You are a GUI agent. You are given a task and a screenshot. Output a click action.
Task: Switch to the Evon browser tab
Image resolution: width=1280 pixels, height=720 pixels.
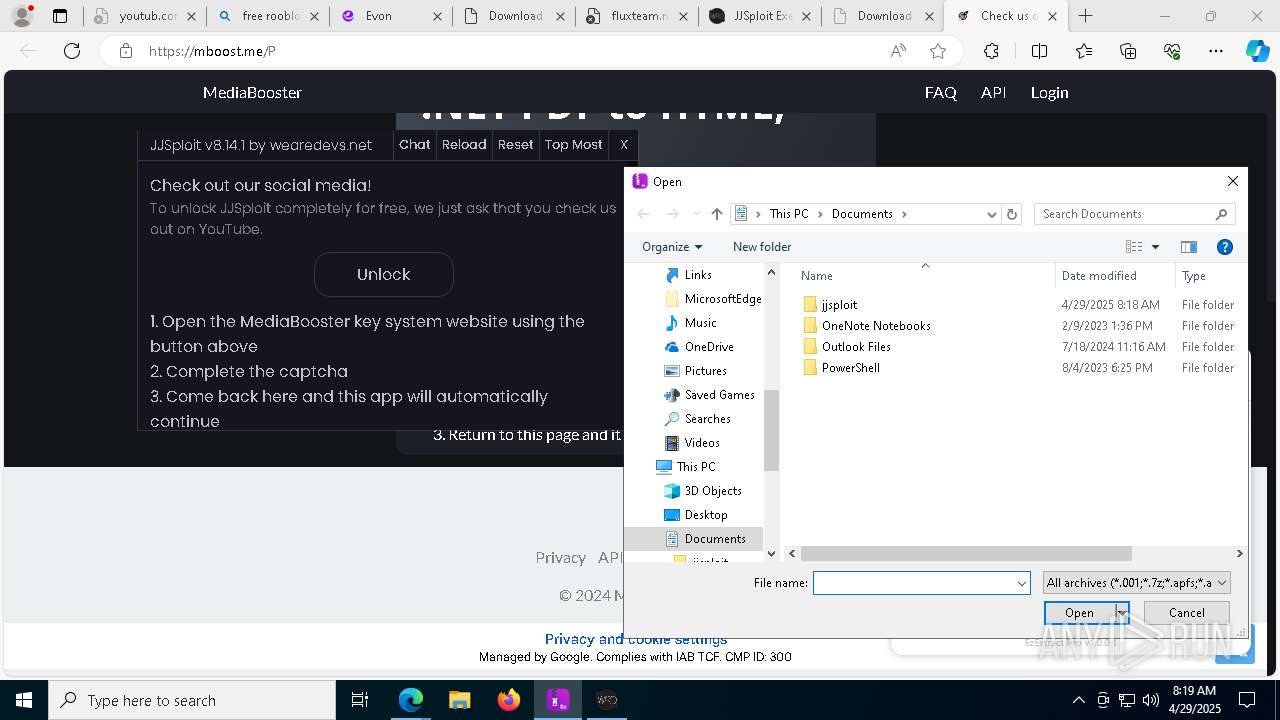pos(391,16)
